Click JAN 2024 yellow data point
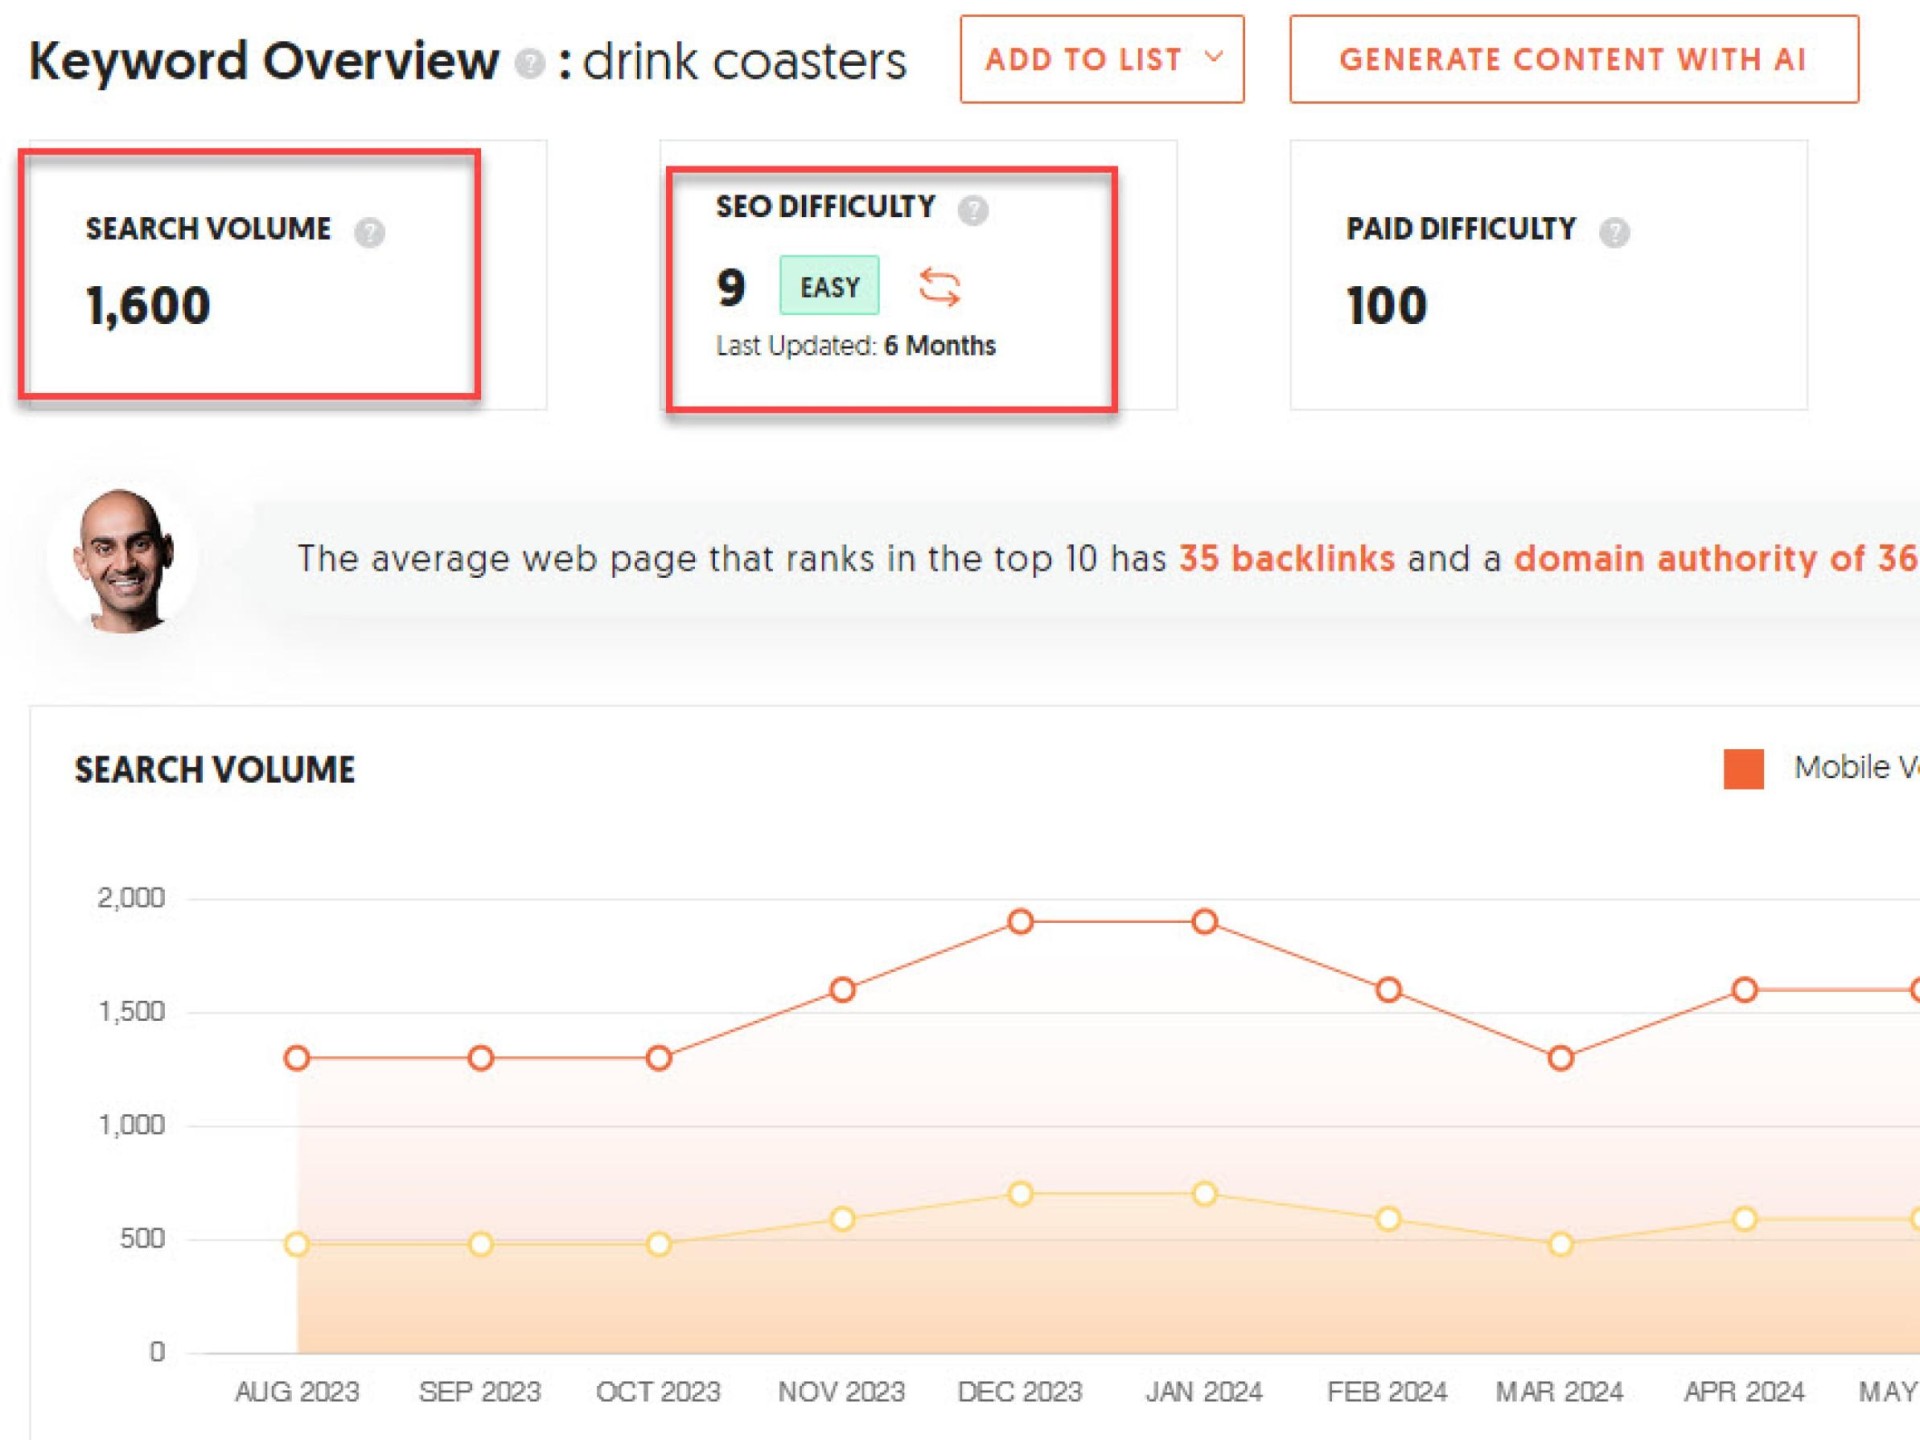This screenshot has width=1920, height=1440. [1204, 1194]
